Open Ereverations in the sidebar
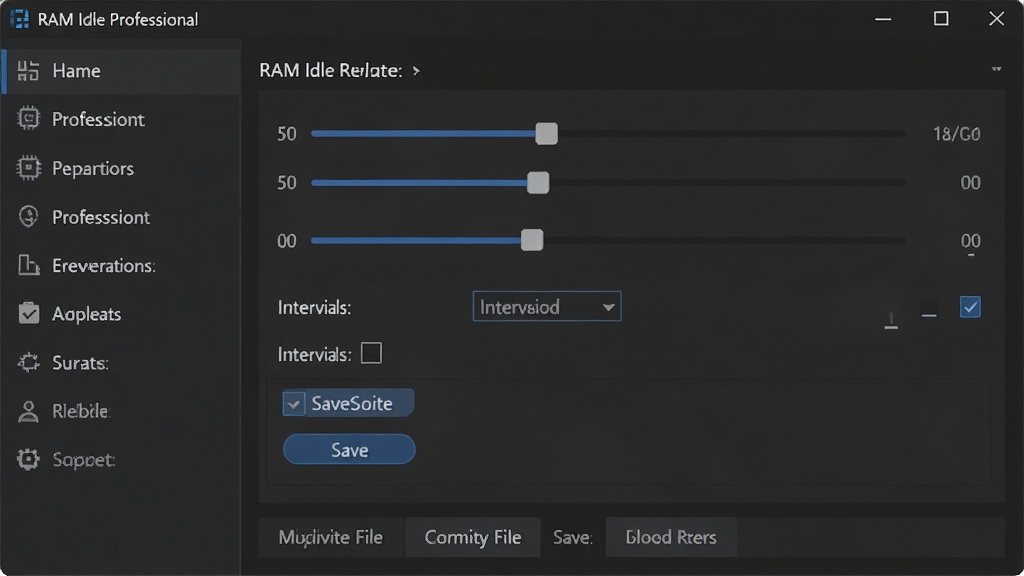1024x576 pixels. click(x=121, y=265)
